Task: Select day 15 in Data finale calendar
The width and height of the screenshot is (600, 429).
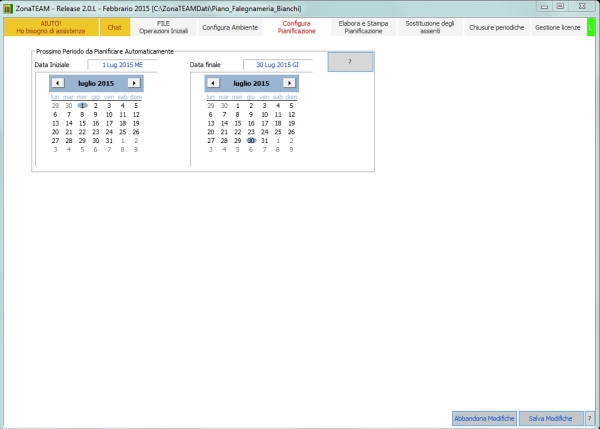Action: (x=238, y=123)
